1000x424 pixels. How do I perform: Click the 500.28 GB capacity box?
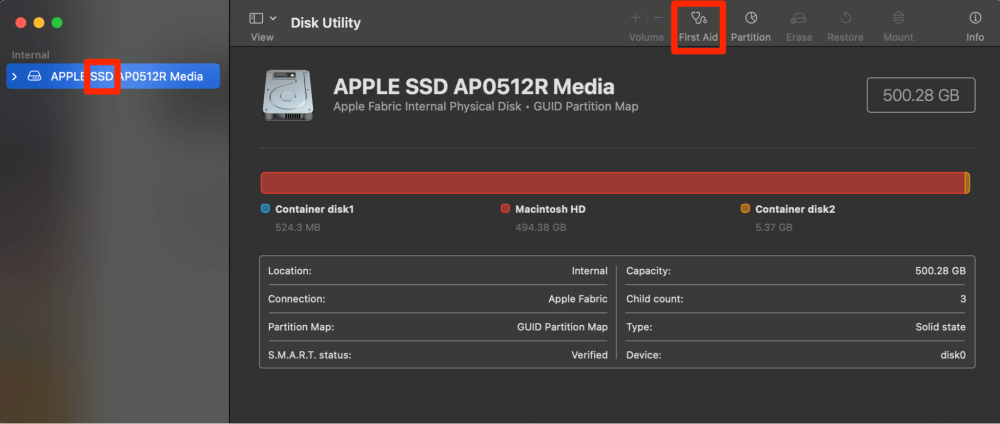[920, 96]
